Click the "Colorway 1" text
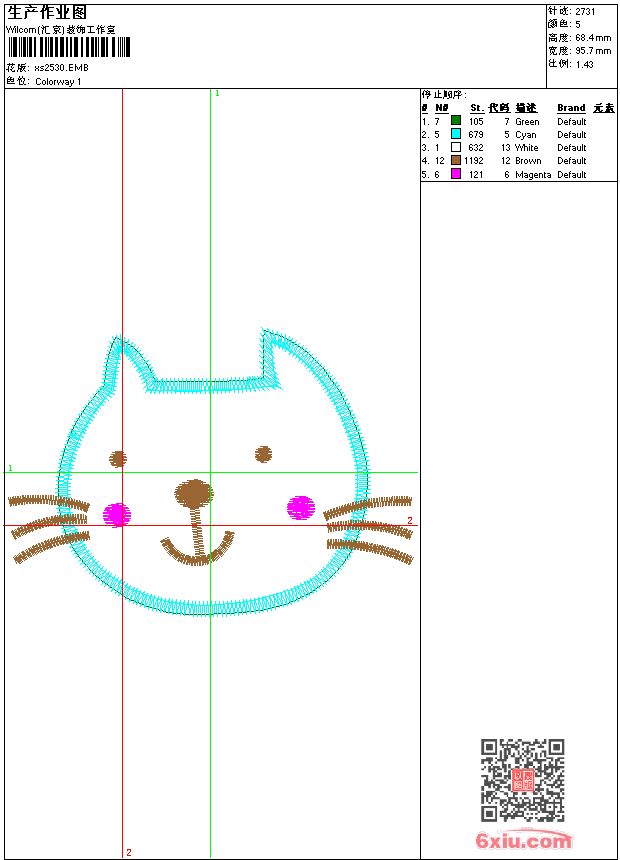Image resolution: width=620 pixels, height=860 pixels. pyautogui.click(x=58, y=82)
